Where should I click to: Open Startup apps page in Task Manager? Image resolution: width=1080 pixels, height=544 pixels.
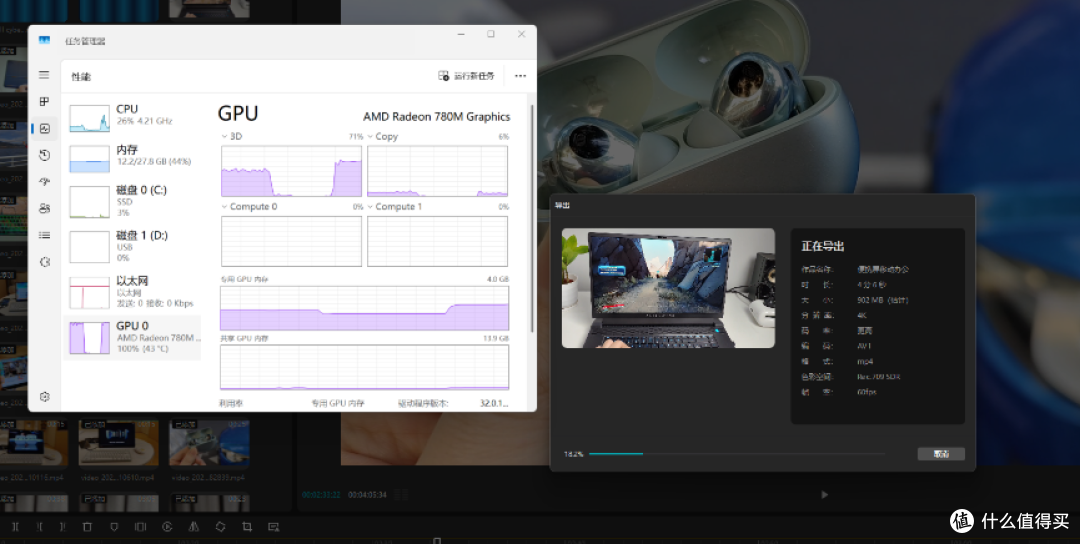(44, 182)
